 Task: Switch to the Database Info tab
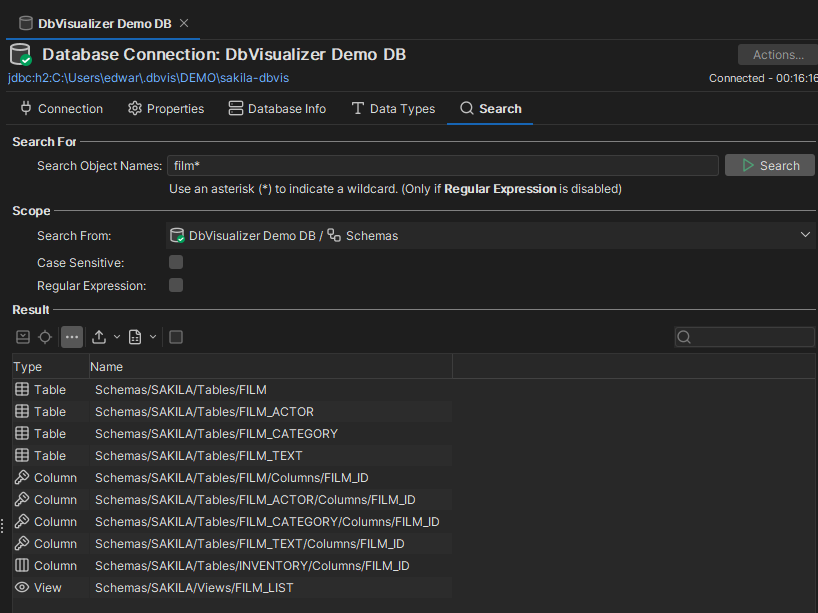[277, 109]
